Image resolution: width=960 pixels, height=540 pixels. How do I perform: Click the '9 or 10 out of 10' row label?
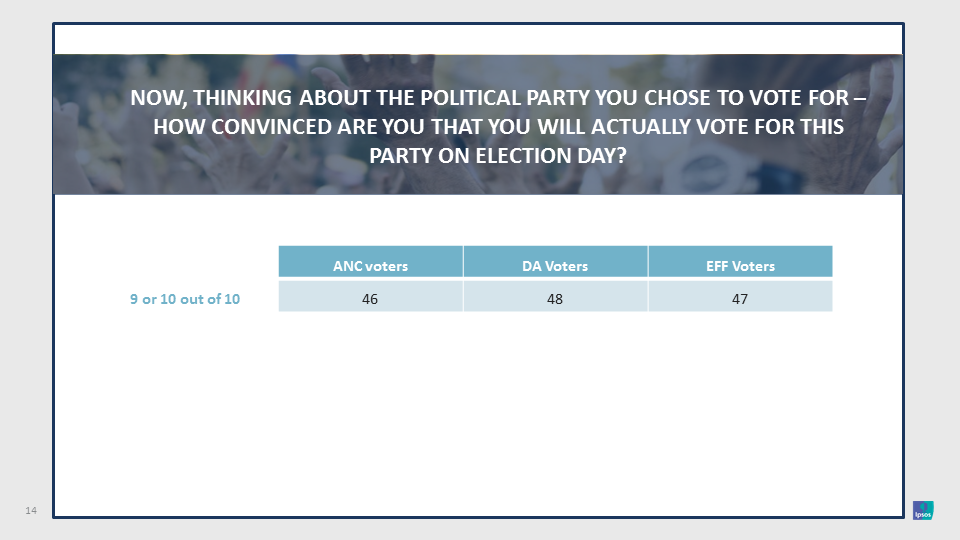[185, 299]
